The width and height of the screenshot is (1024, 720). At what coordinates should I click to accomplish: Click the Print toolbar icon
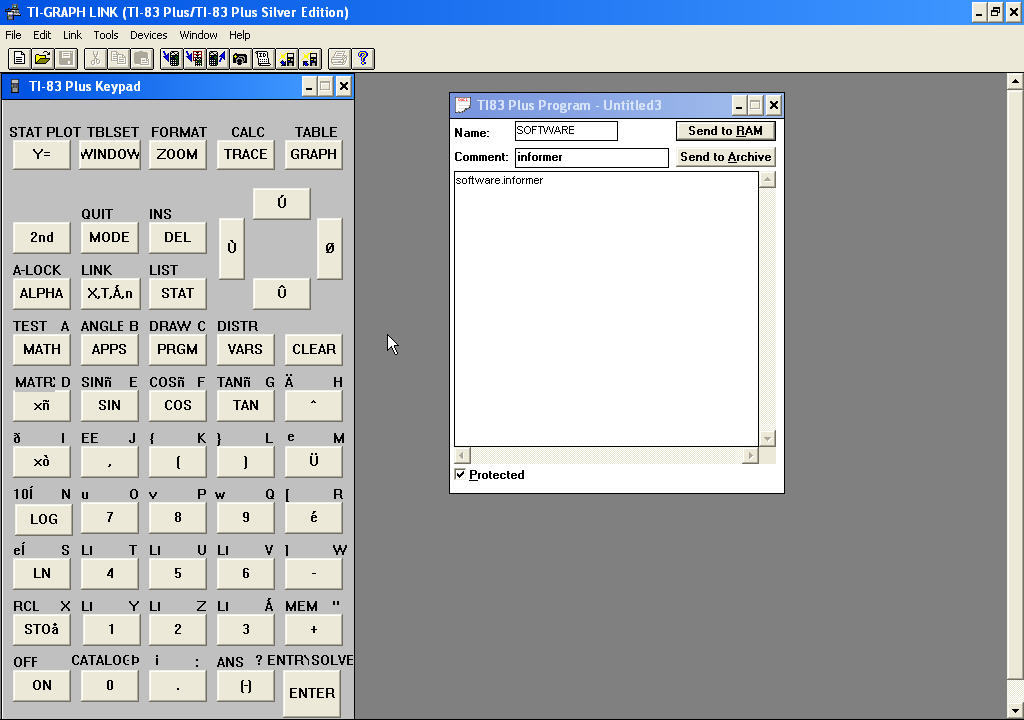pyautogui.click(x=340, y=59)
